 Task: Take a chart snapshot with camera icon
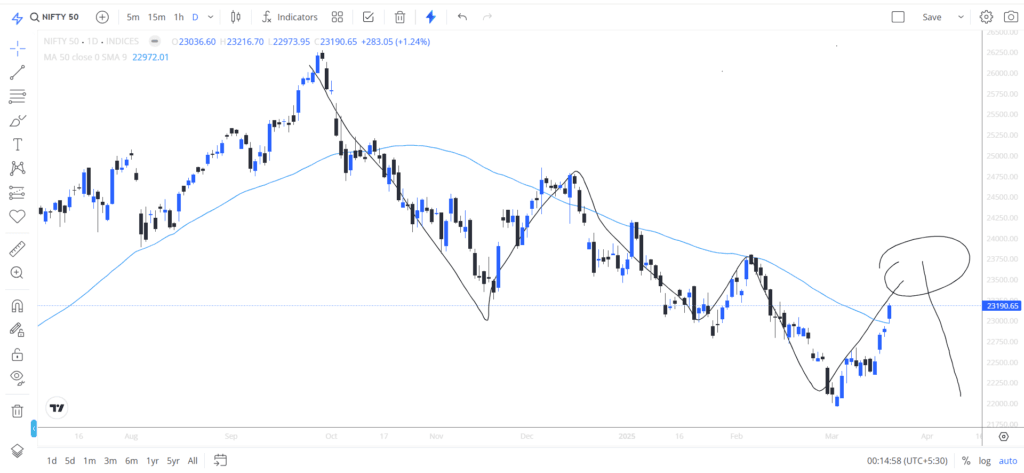coord(1010,17)
